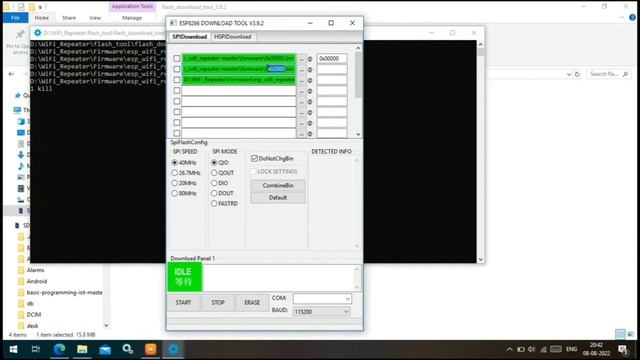Refresh the Explorer address bar location
Image resolution: width=640 pixels, height=360 pixels.
(577, 74)
